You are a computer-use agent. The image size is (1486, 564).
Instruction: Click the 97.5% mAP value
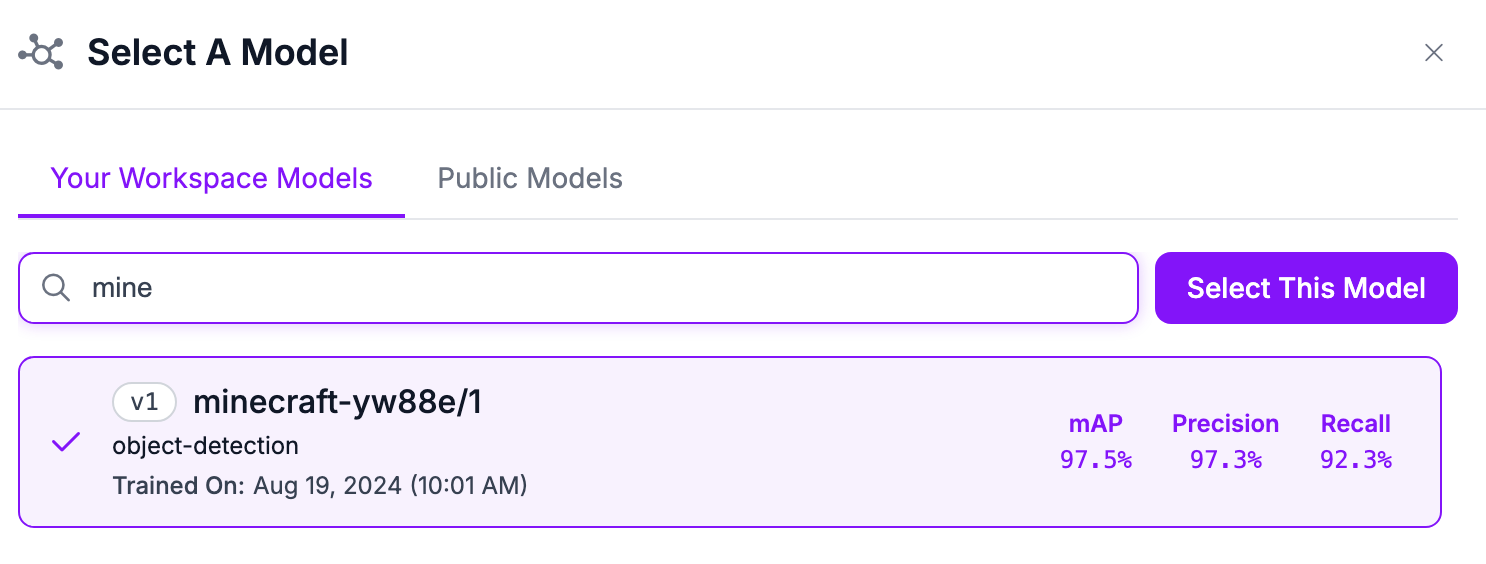tap(1096, 460)
